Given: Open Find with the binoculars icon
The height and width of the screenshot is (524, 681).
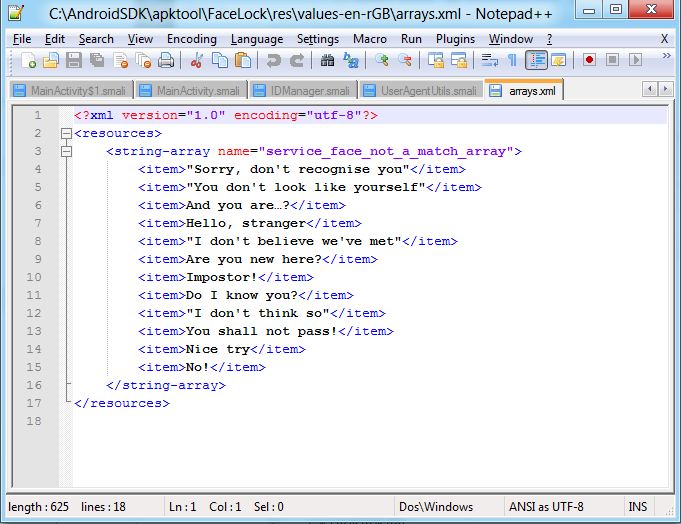Looking at the screenshot, I should (327, 61).
